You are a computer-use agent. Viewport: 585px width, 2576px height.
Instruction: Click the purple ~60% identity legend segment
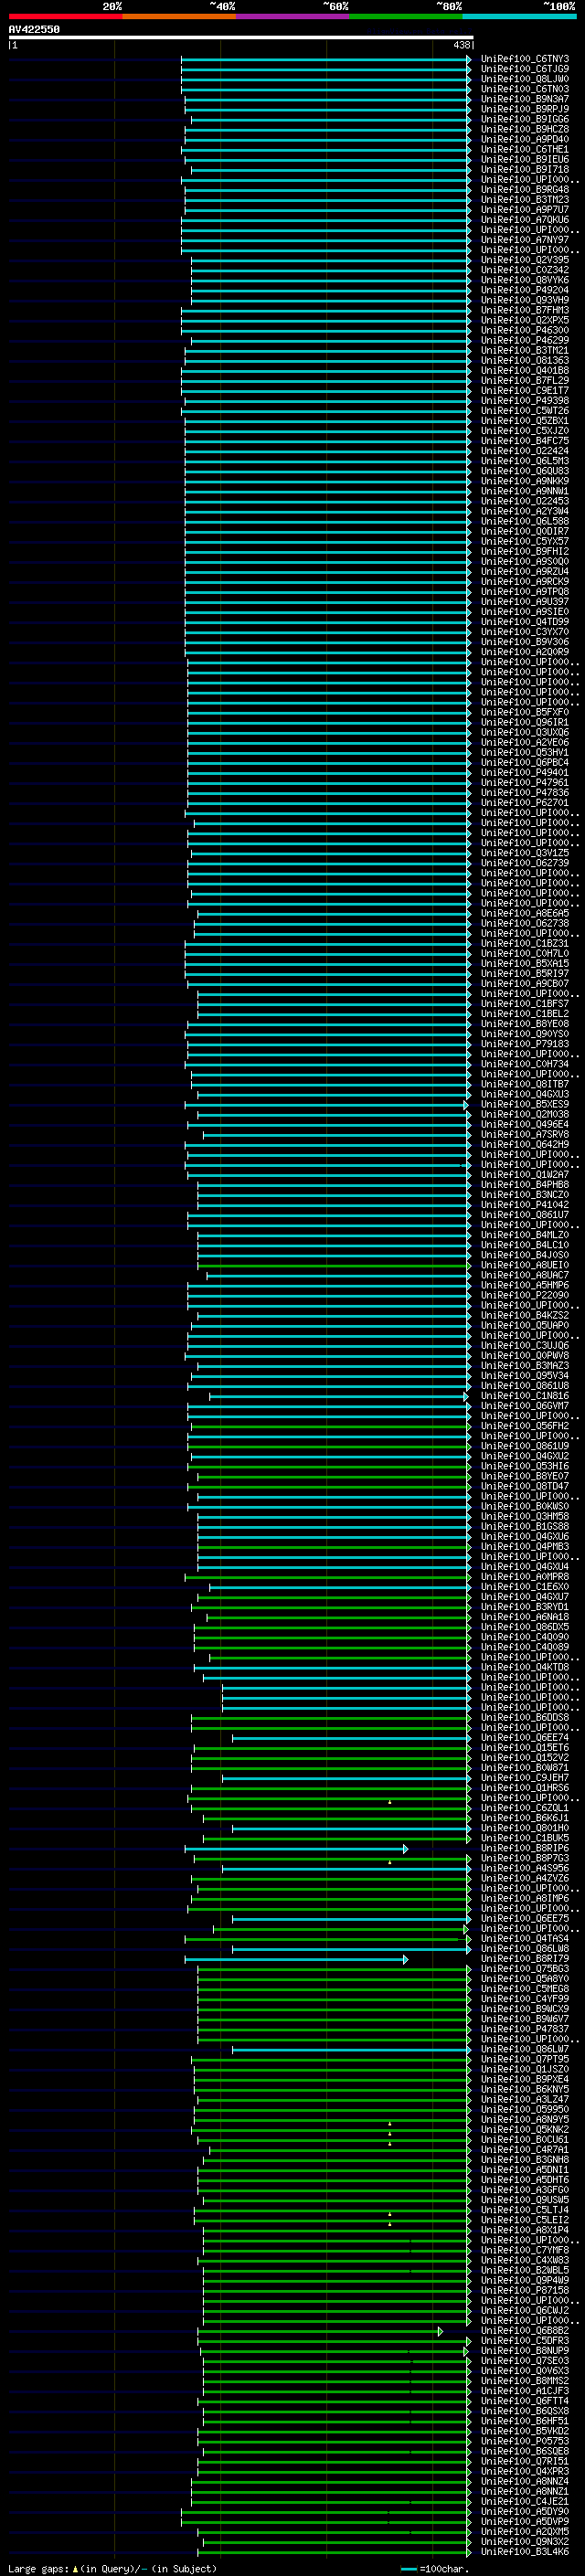[x=292, y=16]
